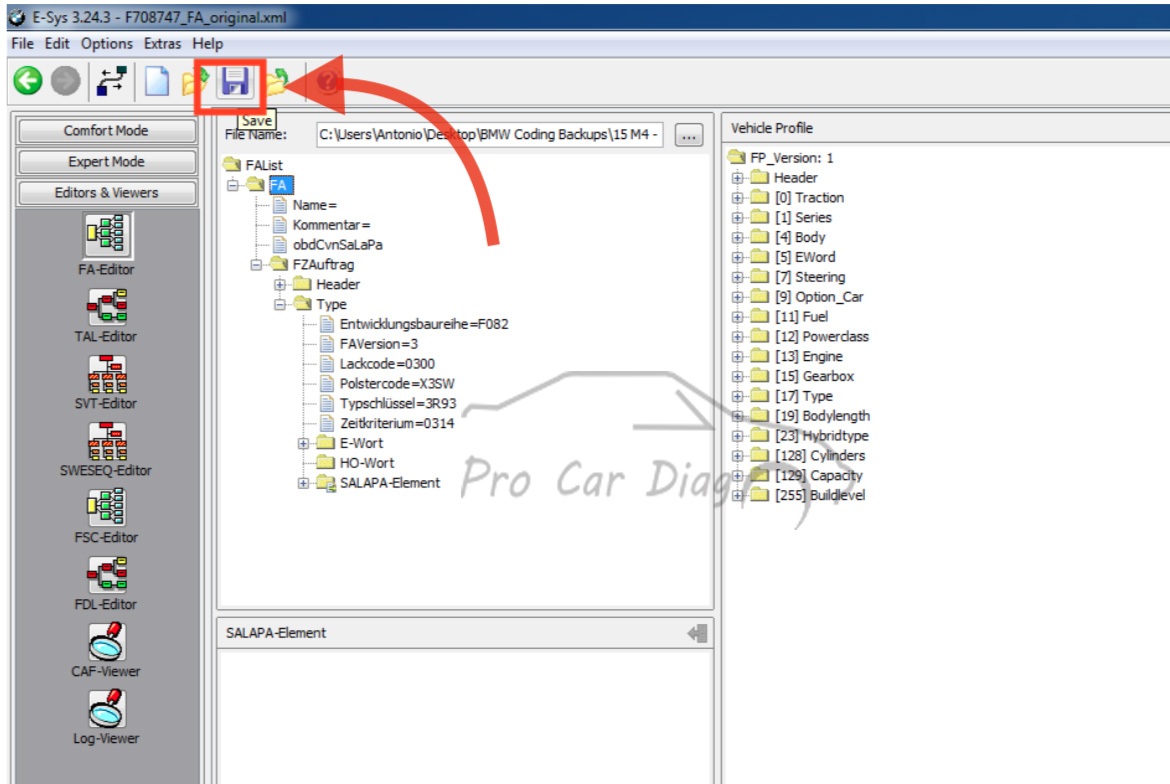Open the TAL-Editor

coord(106,316)
